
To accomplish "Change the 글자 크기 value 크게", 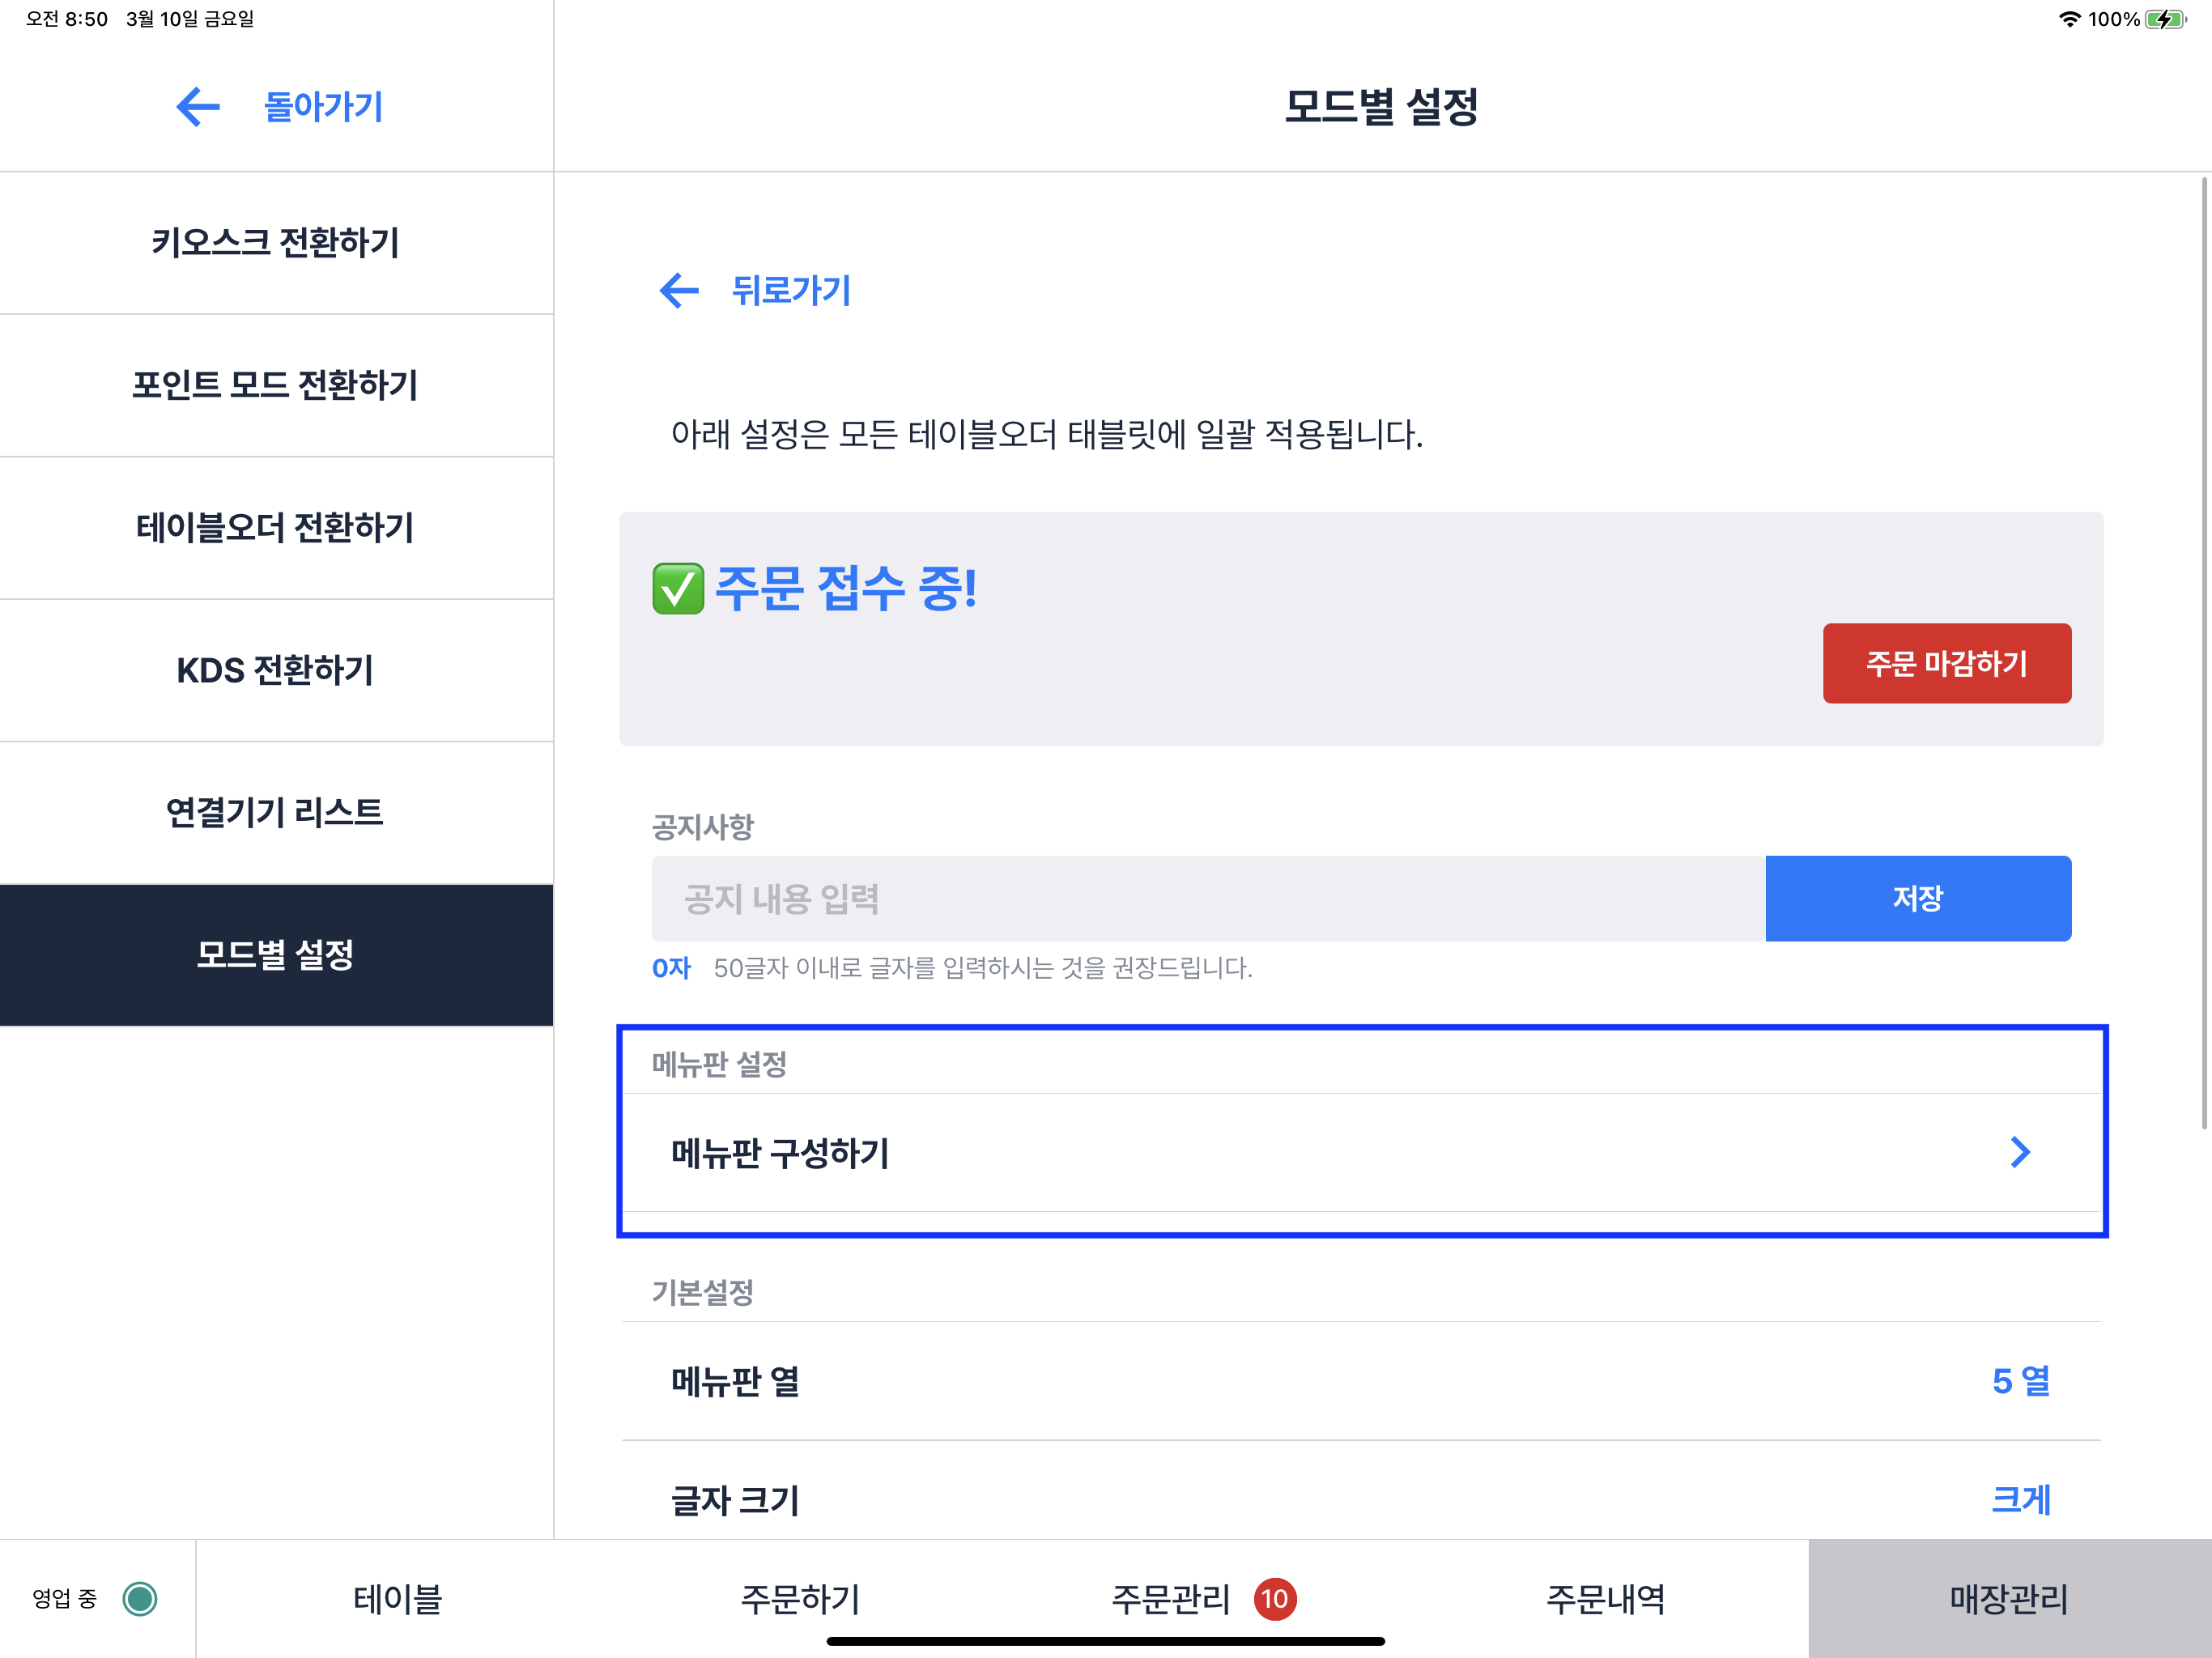I will point(2020,1499).
